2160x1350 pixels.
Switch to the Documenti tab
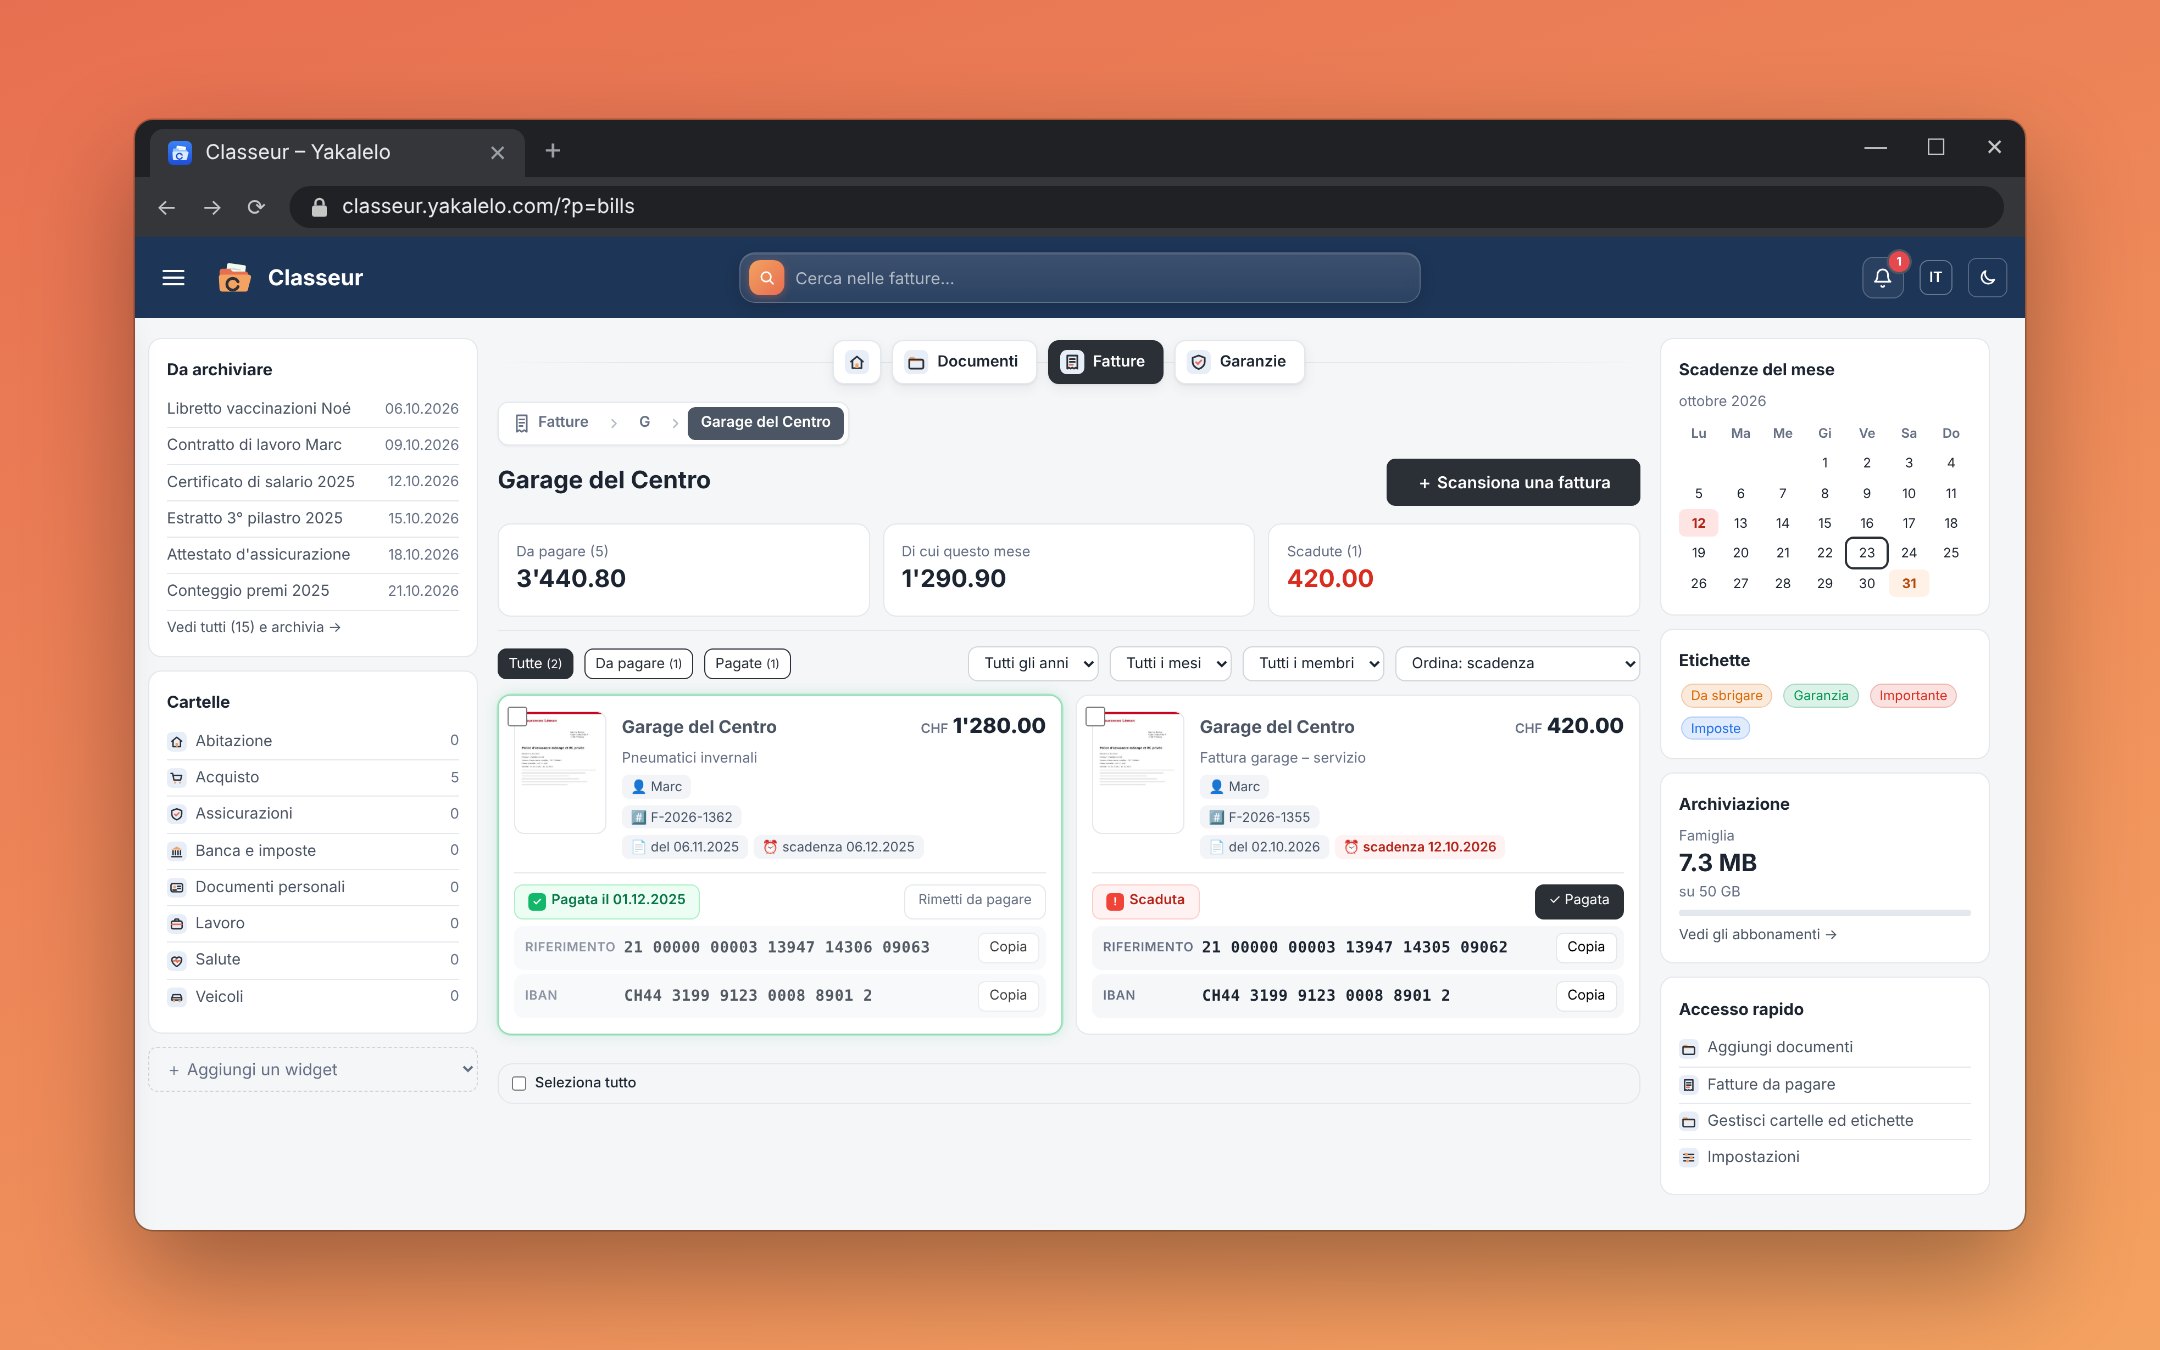pos(964,362)
